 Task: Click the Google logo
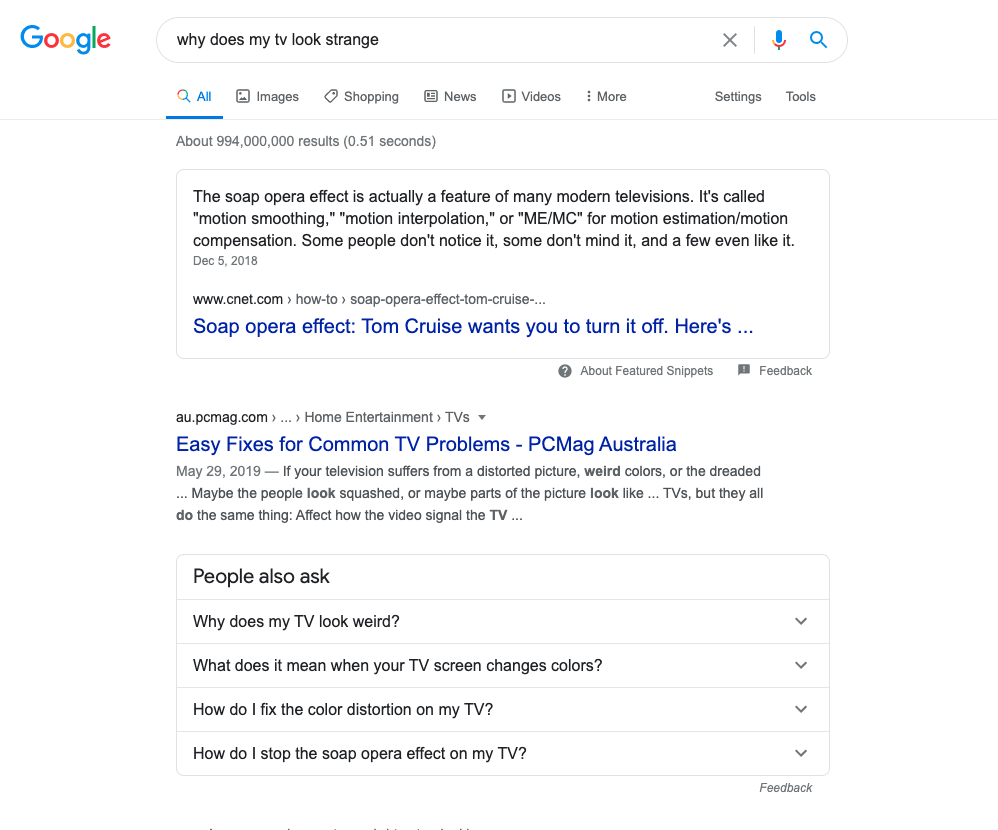66,40
